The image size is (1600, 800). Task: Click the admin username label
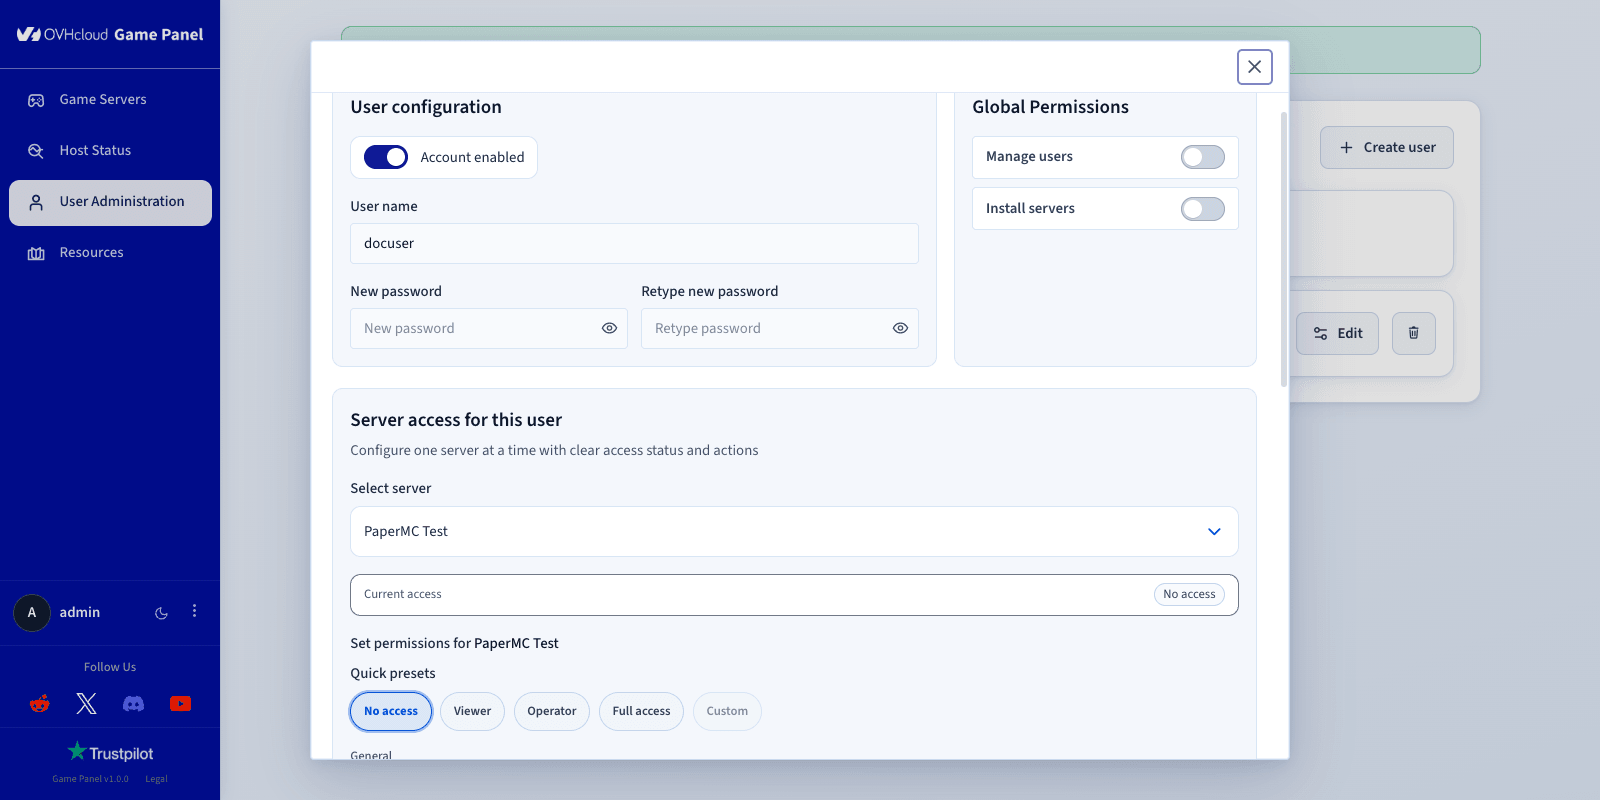(80, 612)
